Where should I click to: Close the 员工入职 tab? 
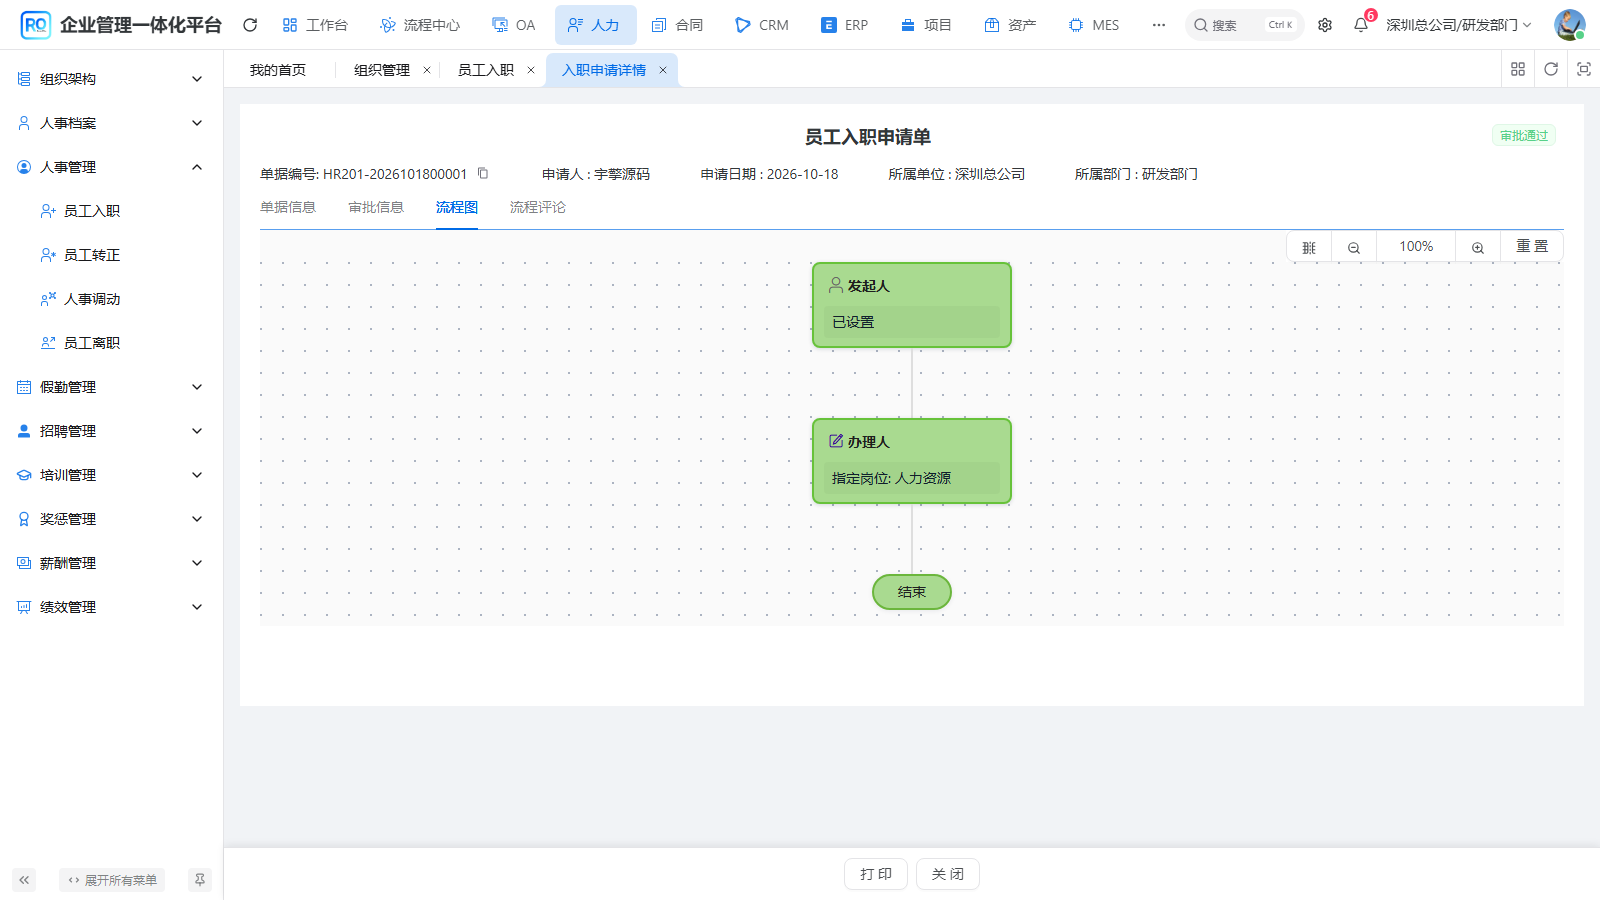tap(531, 70)
